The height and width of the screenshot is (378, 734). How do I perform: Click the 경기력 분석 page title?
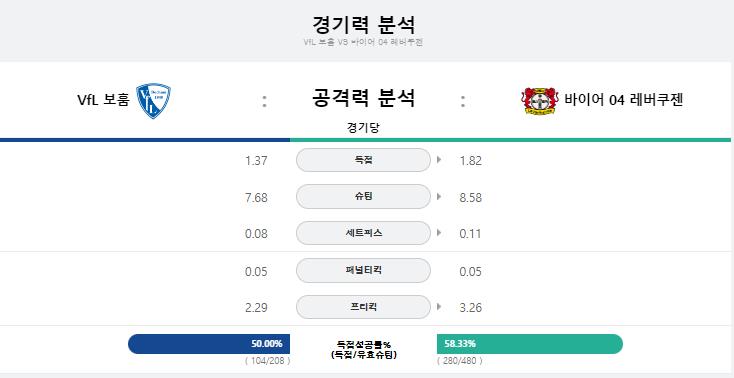point(363,24)
